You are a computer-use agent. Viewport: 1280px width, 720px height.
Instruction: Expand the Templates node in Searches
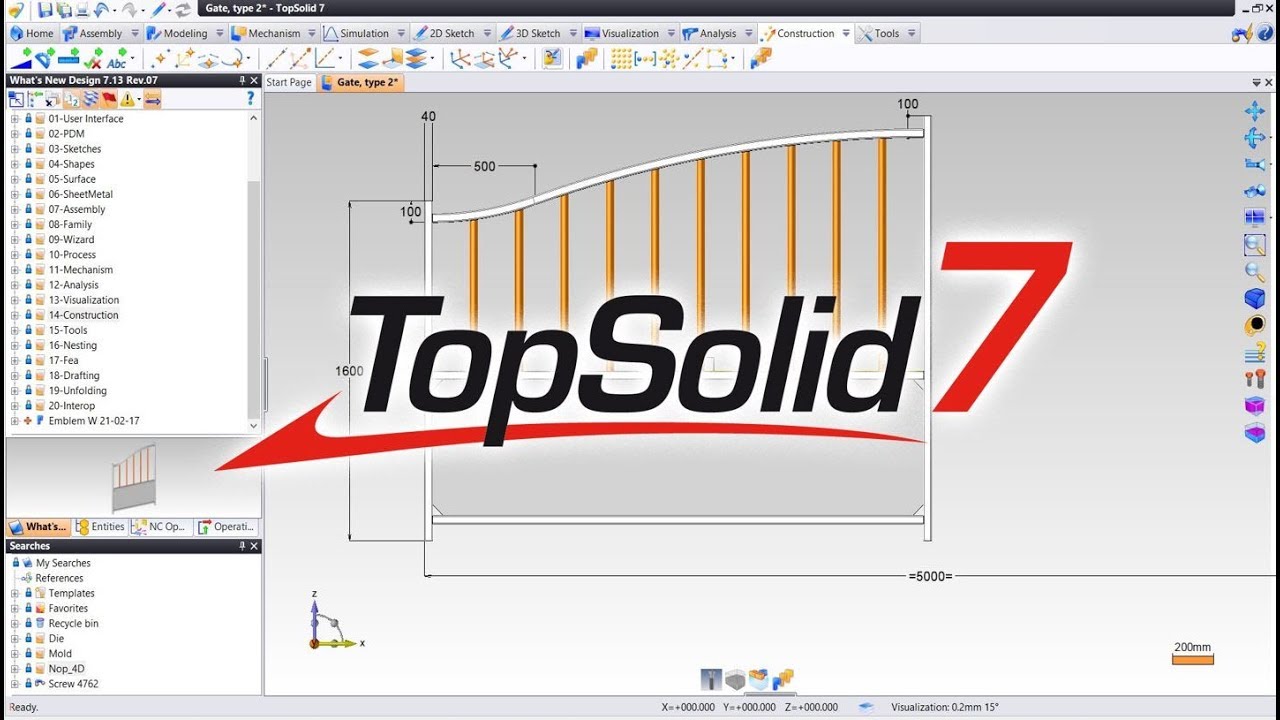tap(15, 593)
